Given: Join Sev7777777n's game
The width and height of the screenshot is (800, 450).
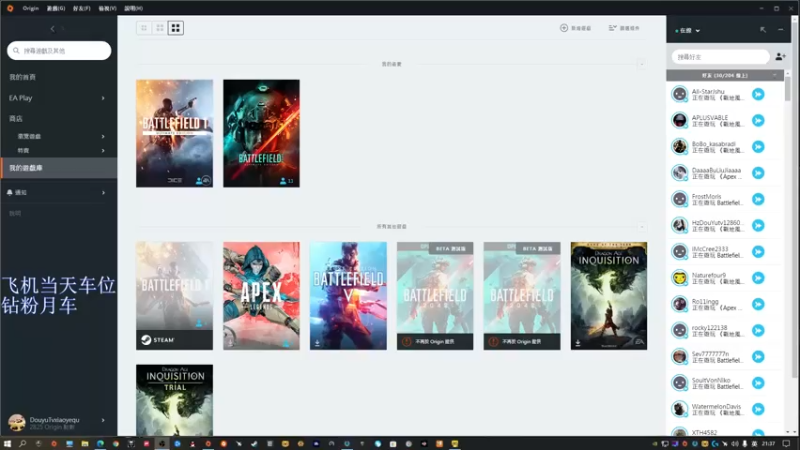Looking at the screenshot, I should click(758, 357).
